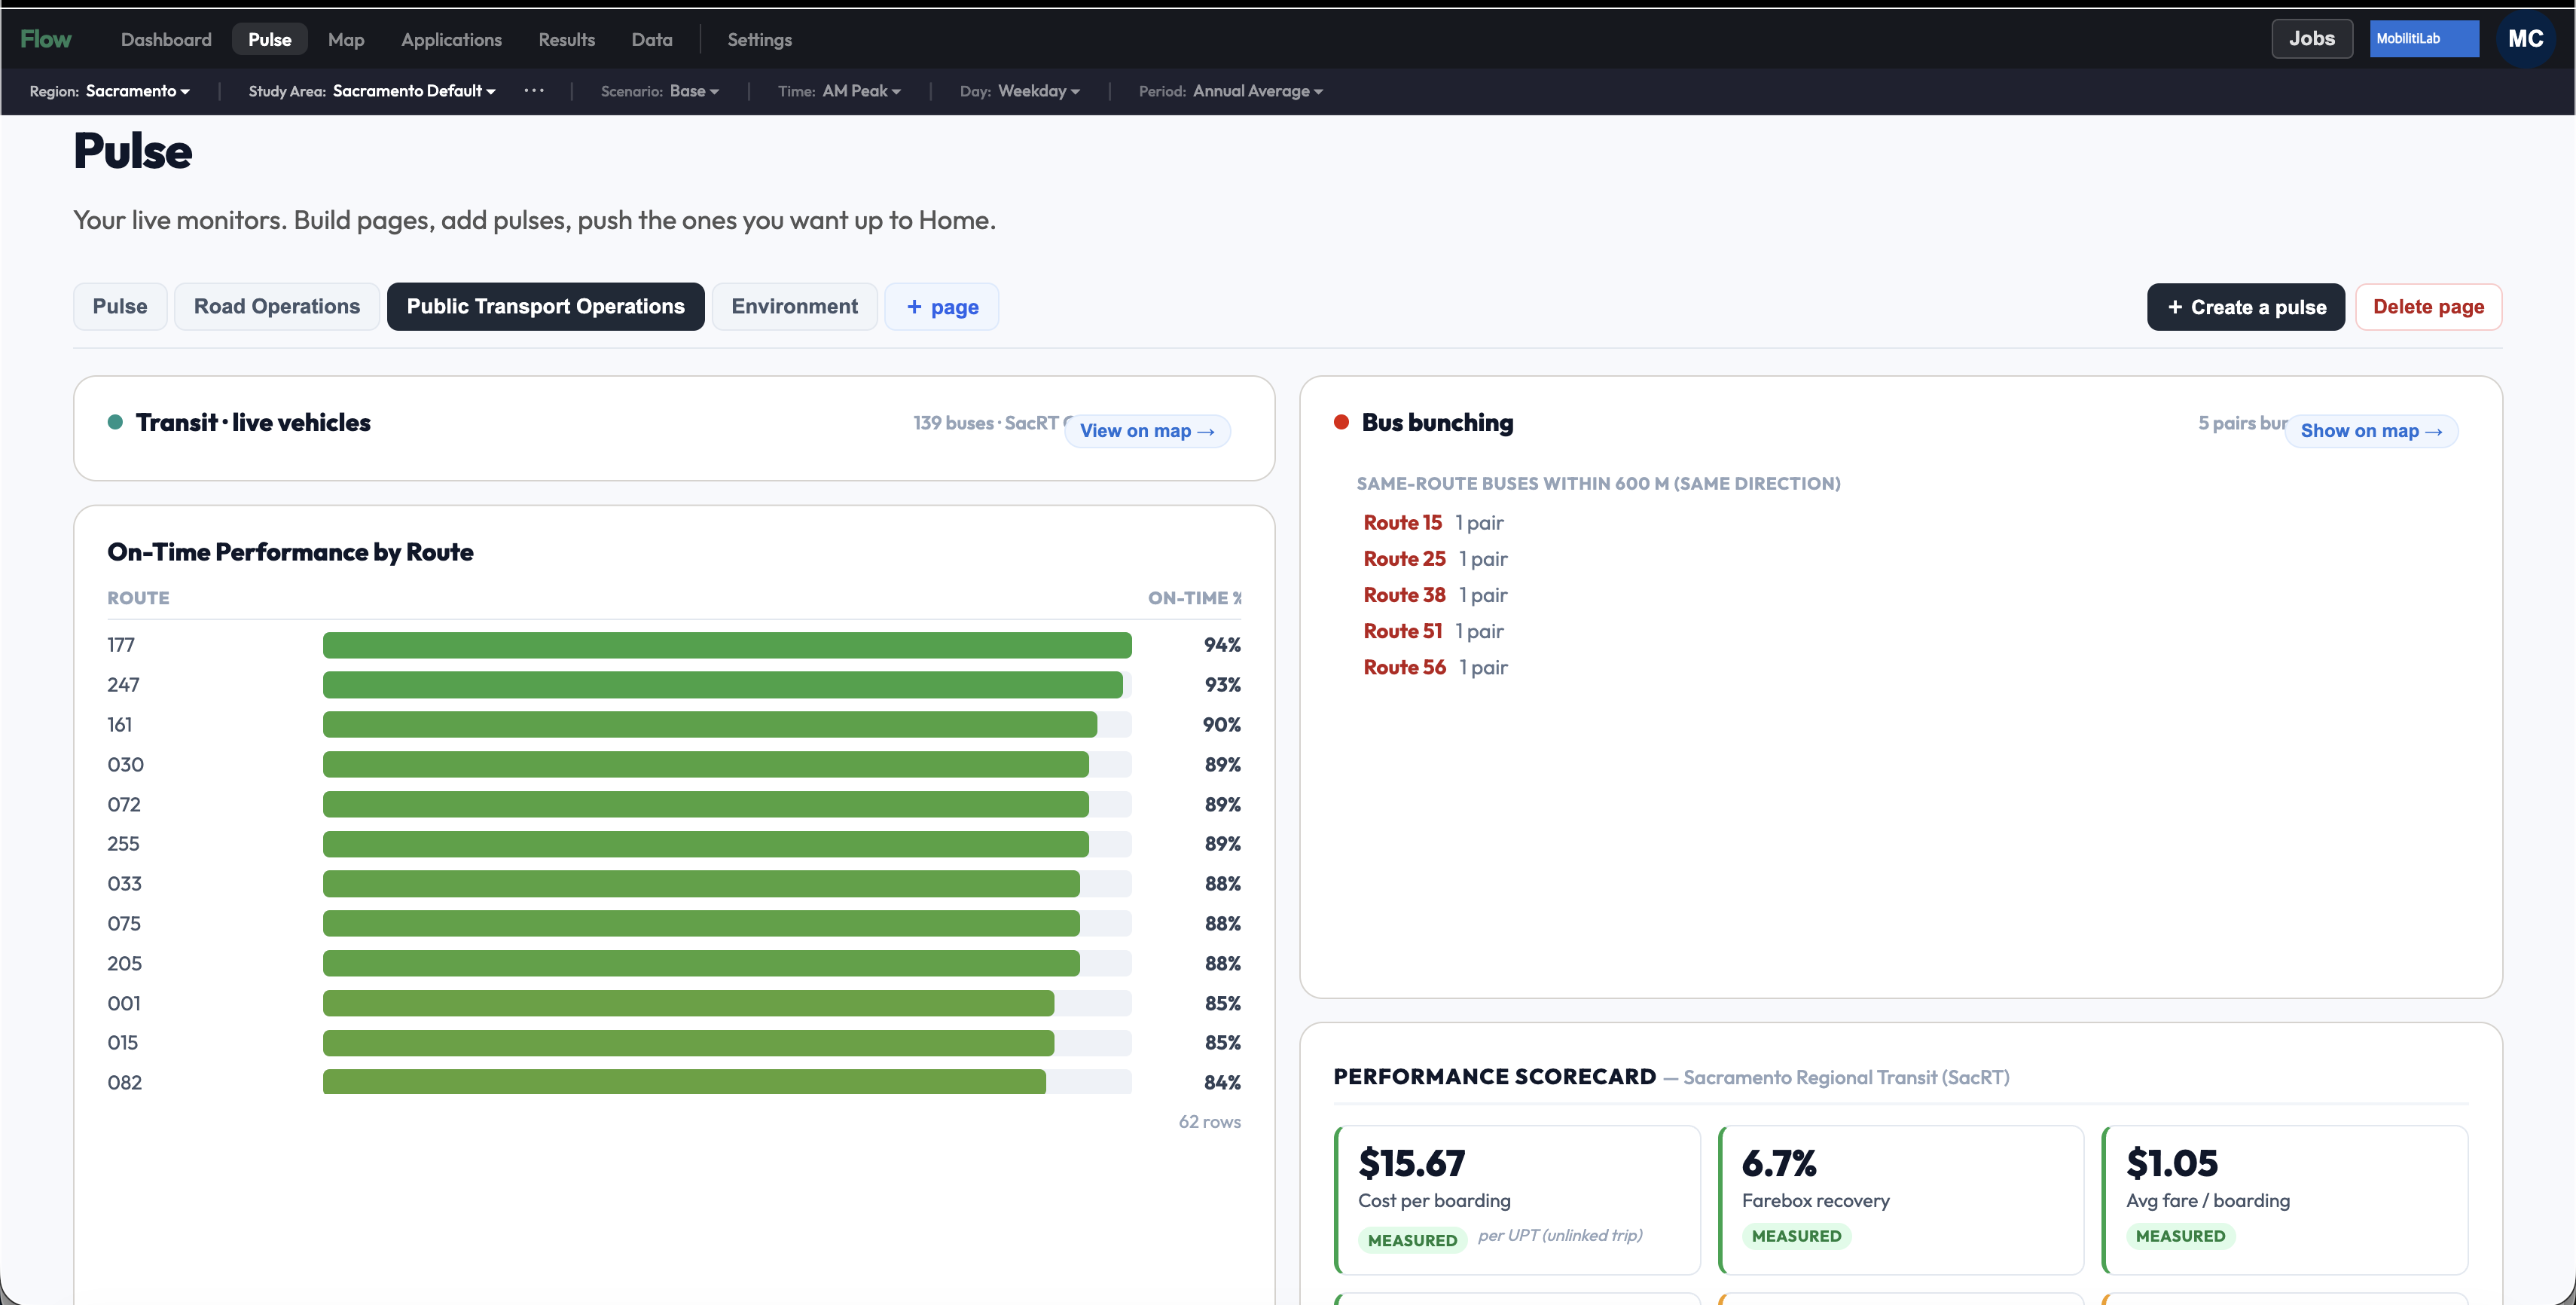Viewport: 2576px width, 1305px height.
Task: Select route 075 row label
Action: [x=124, y=923]
